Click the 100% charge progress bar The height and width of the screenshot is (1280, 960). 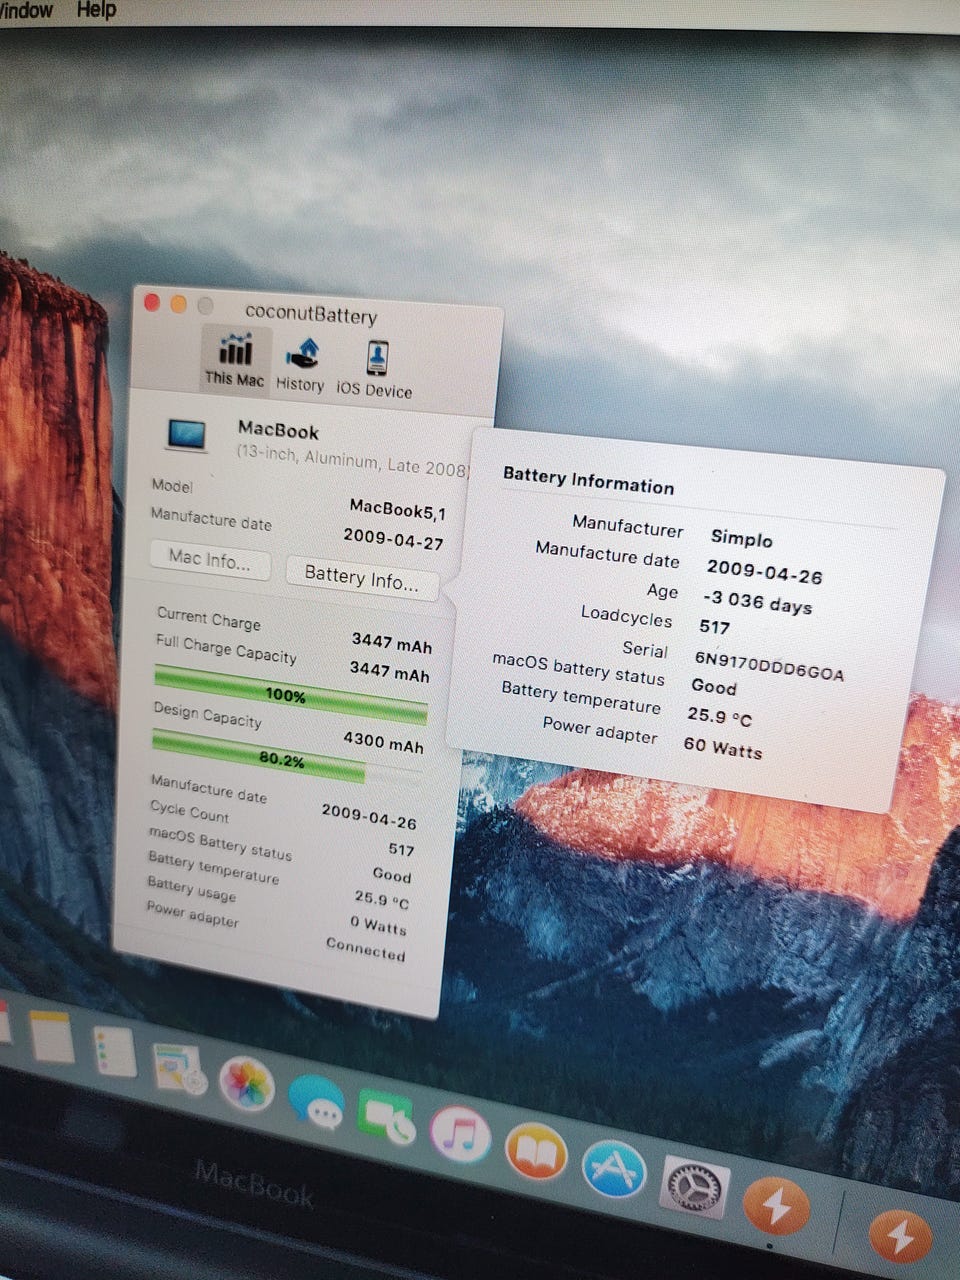click(x=290, y=694)
